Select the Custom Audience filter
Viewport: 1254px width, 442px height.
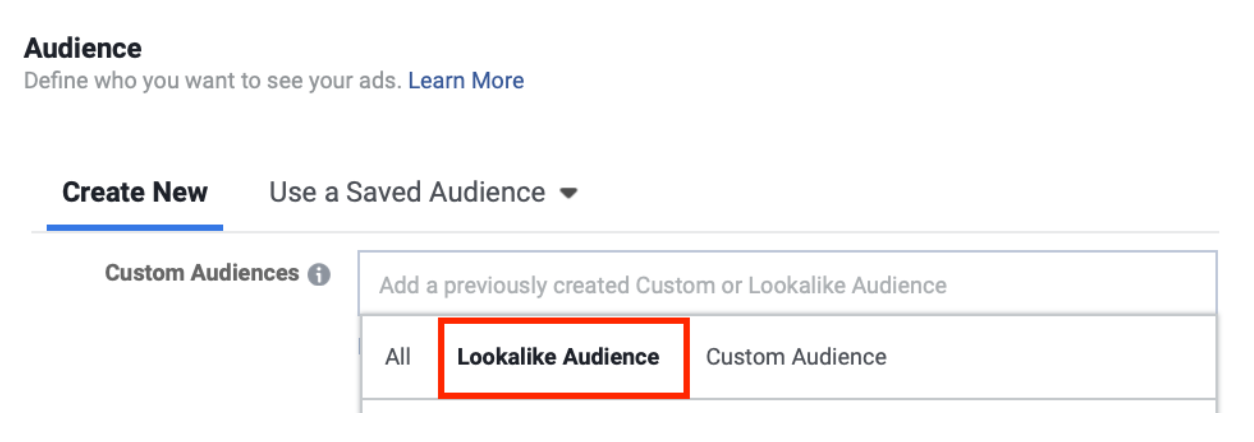[x=796, y=357]
